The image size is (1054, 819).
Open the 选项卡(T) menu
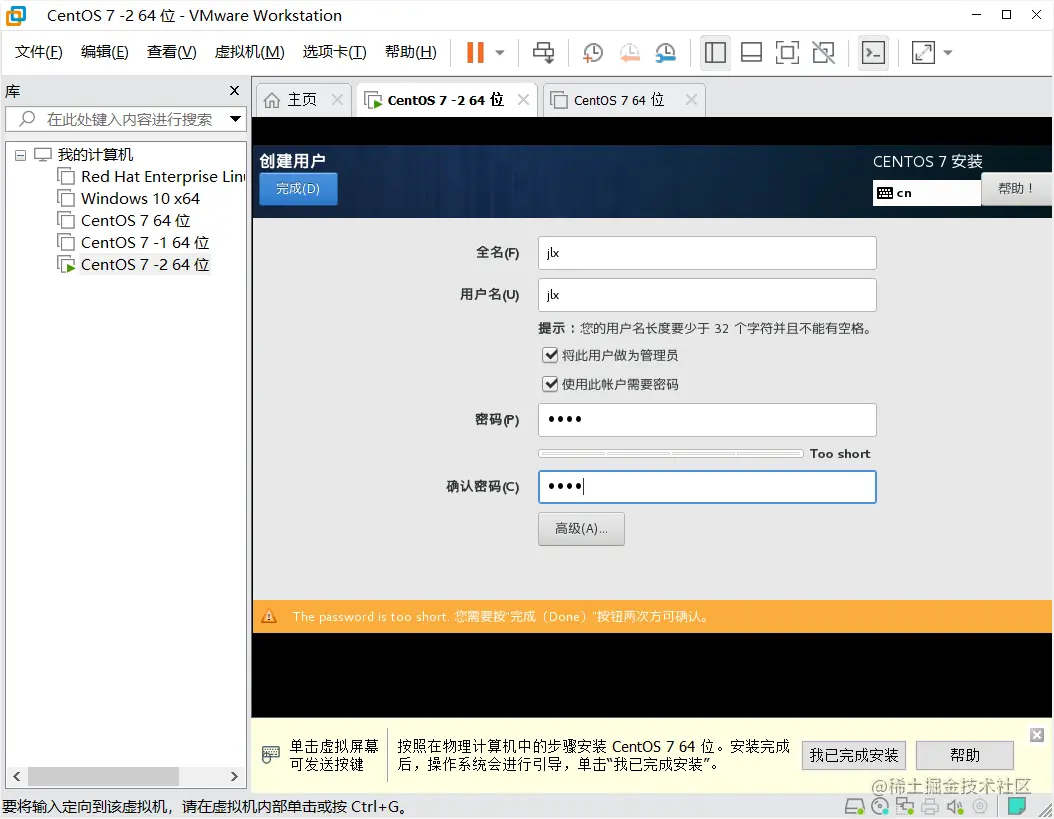click(x=334, y=52)
